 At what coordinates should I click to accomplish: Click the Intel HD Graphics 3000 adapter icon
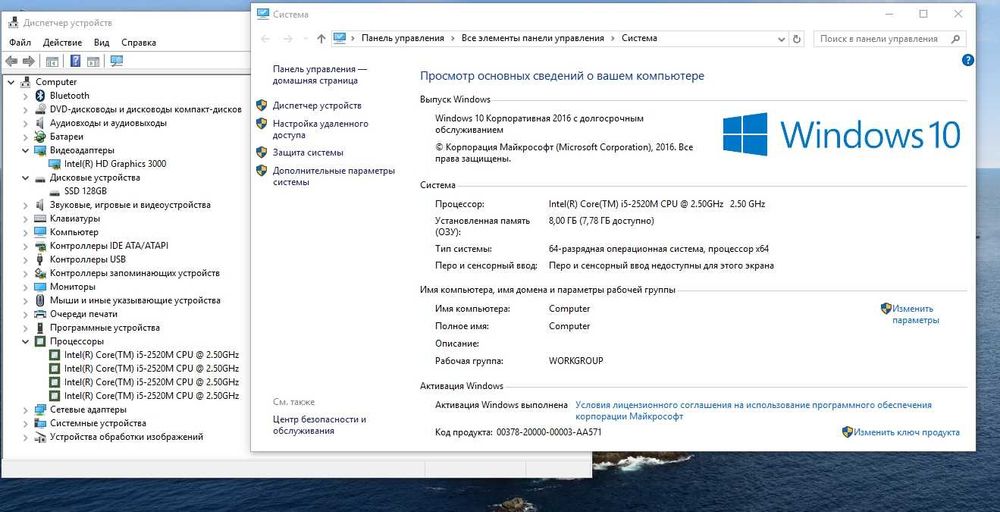55,164
